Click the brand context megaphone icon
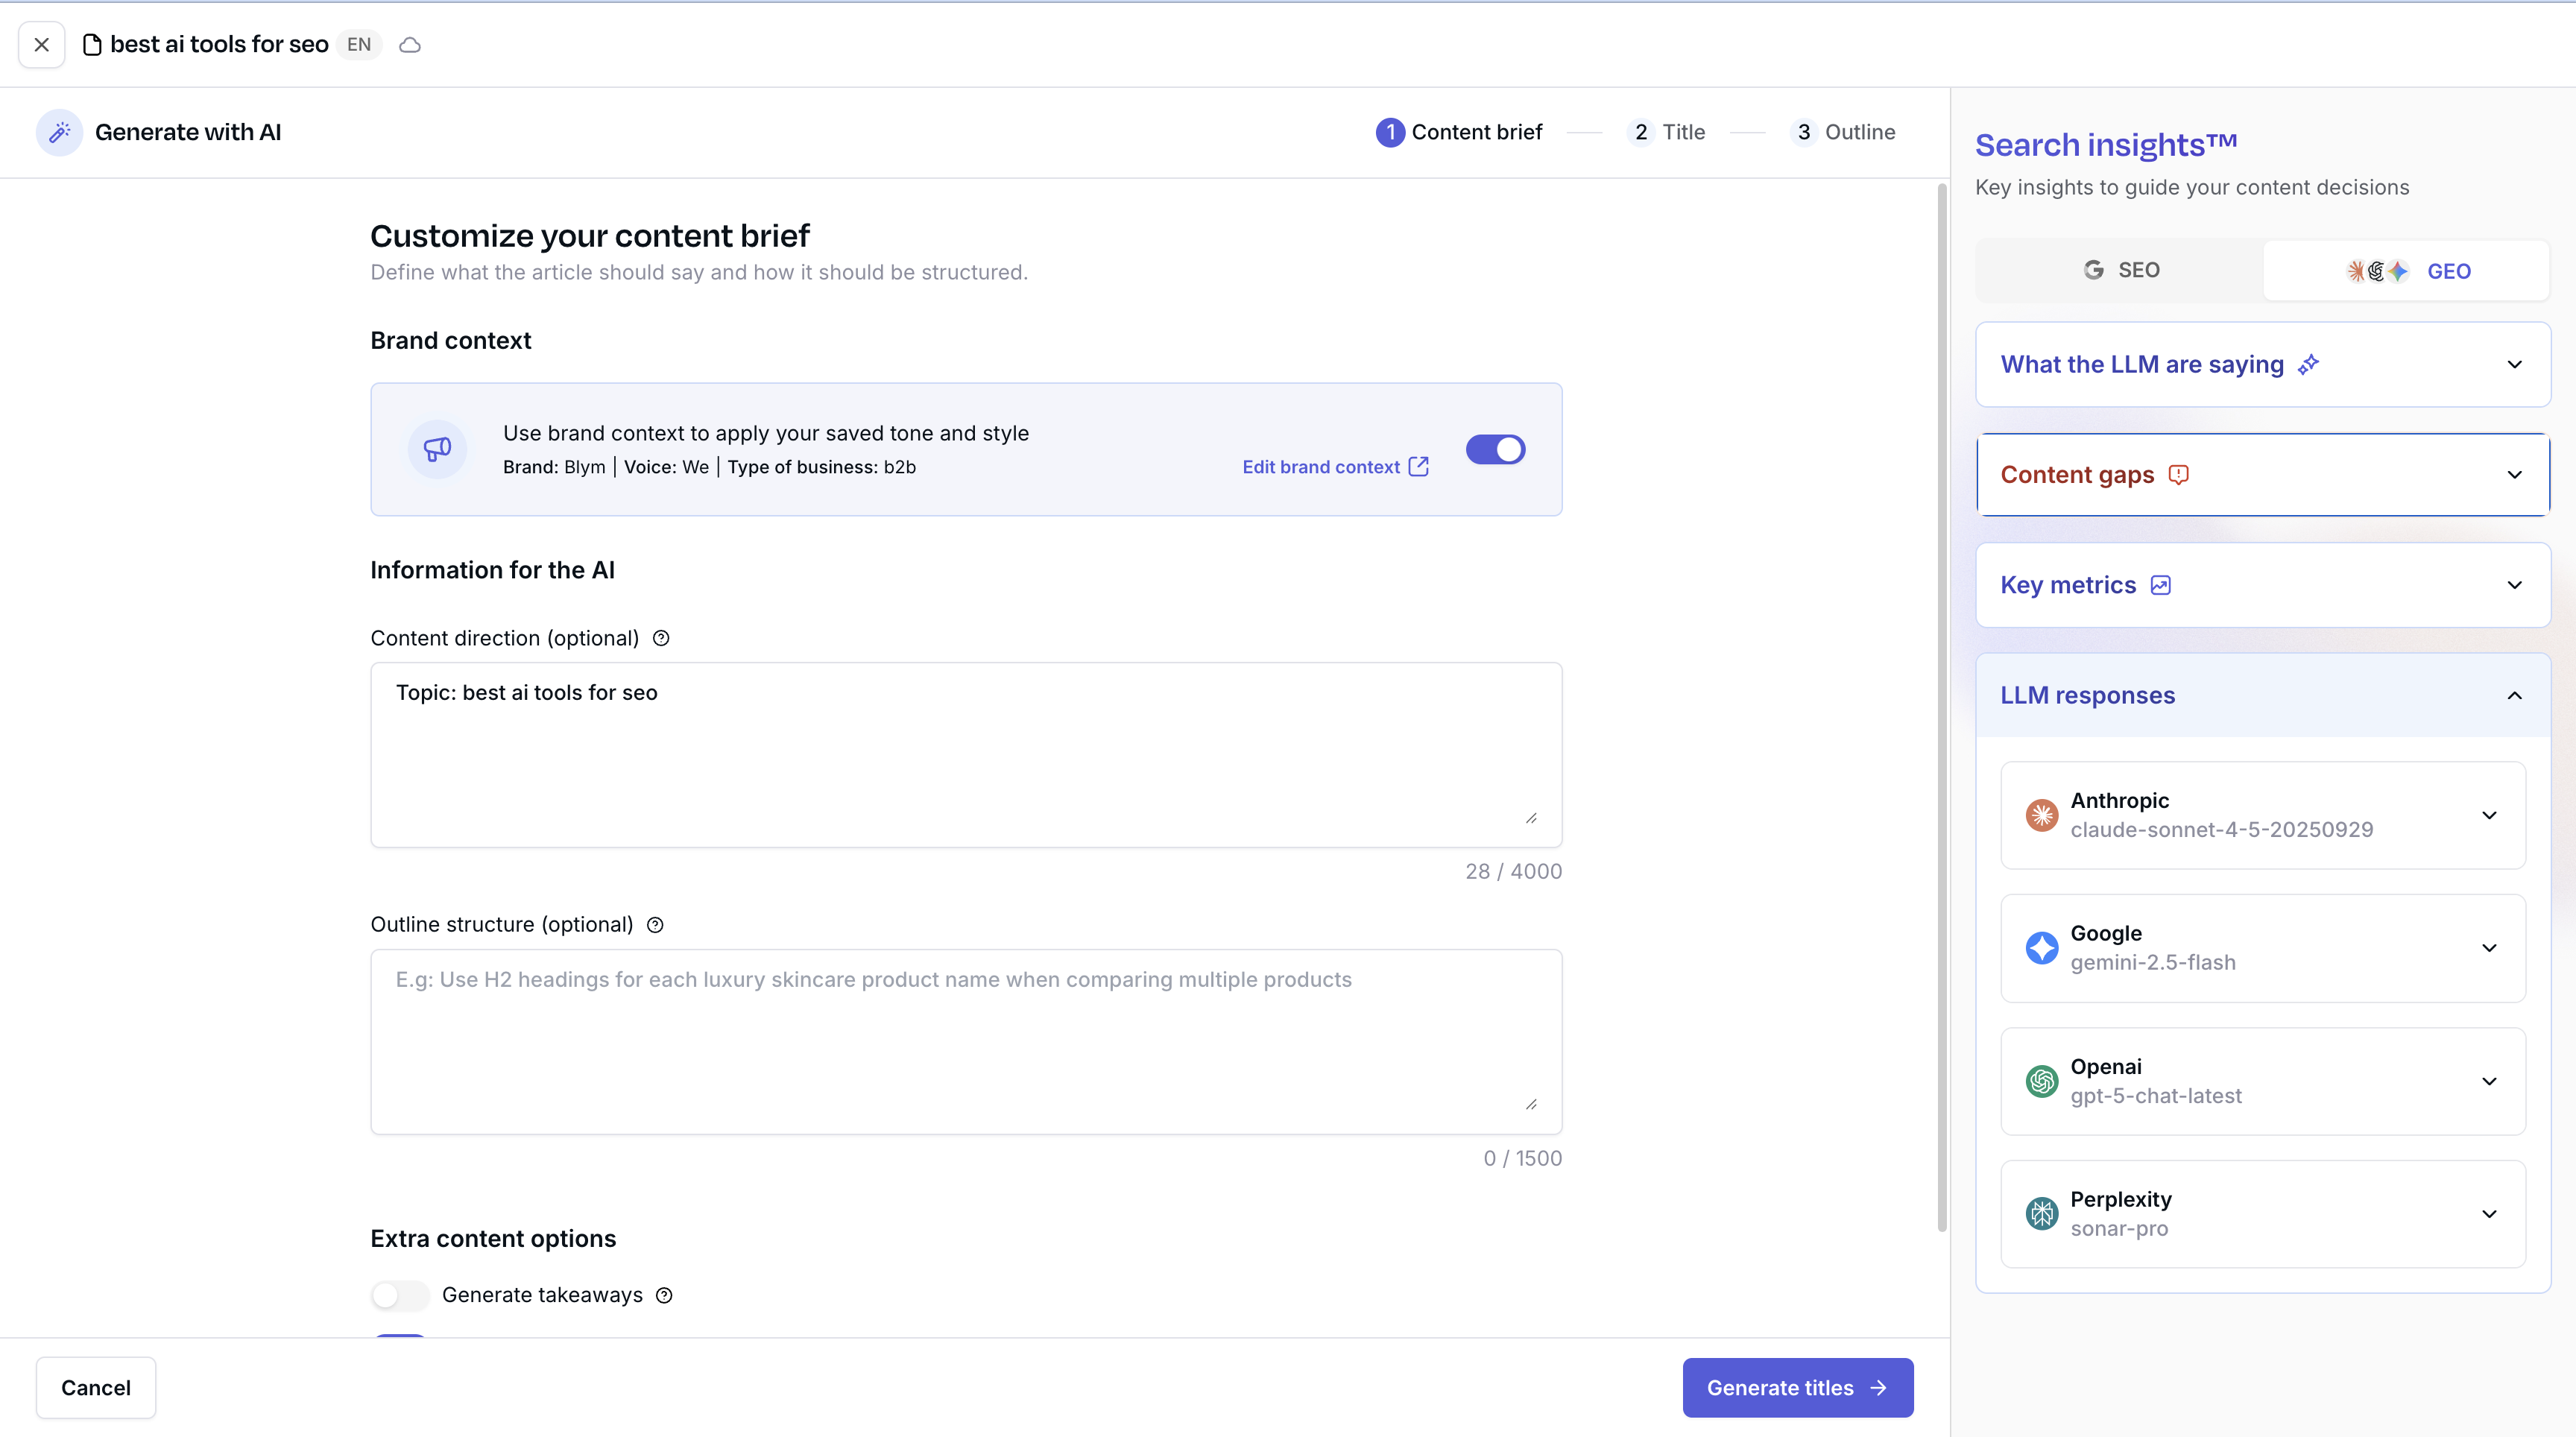The width and height of the screenshot is (2576, 1437). pos(437,449)
